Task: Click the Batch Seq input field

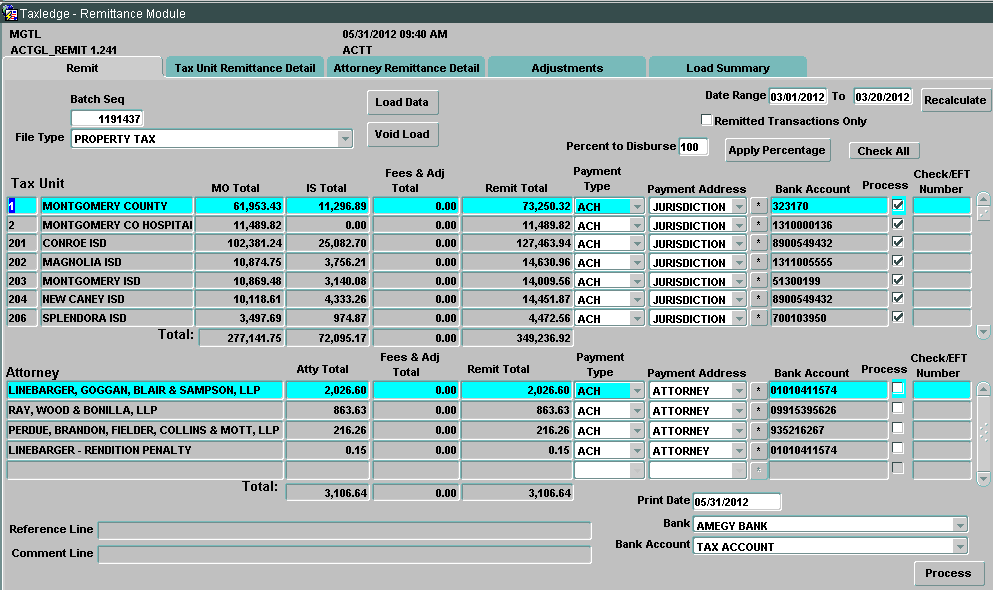Action: tap(107, 118)
